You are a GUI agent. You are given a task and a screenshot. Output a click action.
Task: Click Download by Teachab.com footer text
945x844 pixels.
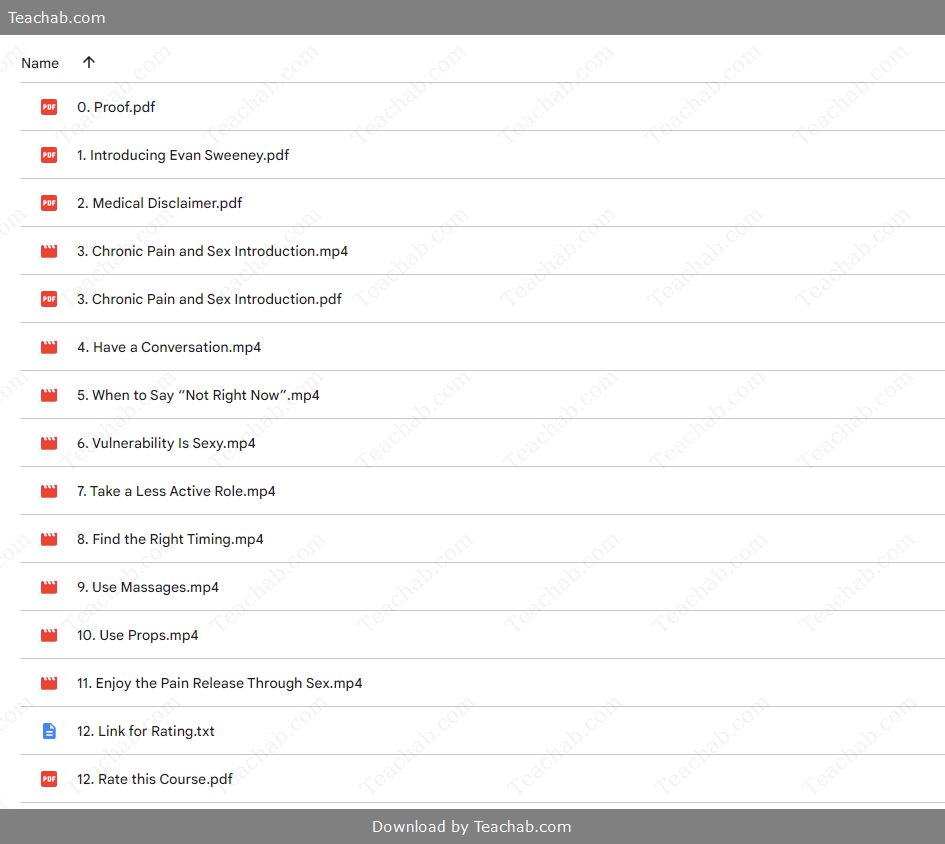pos(471,827)
